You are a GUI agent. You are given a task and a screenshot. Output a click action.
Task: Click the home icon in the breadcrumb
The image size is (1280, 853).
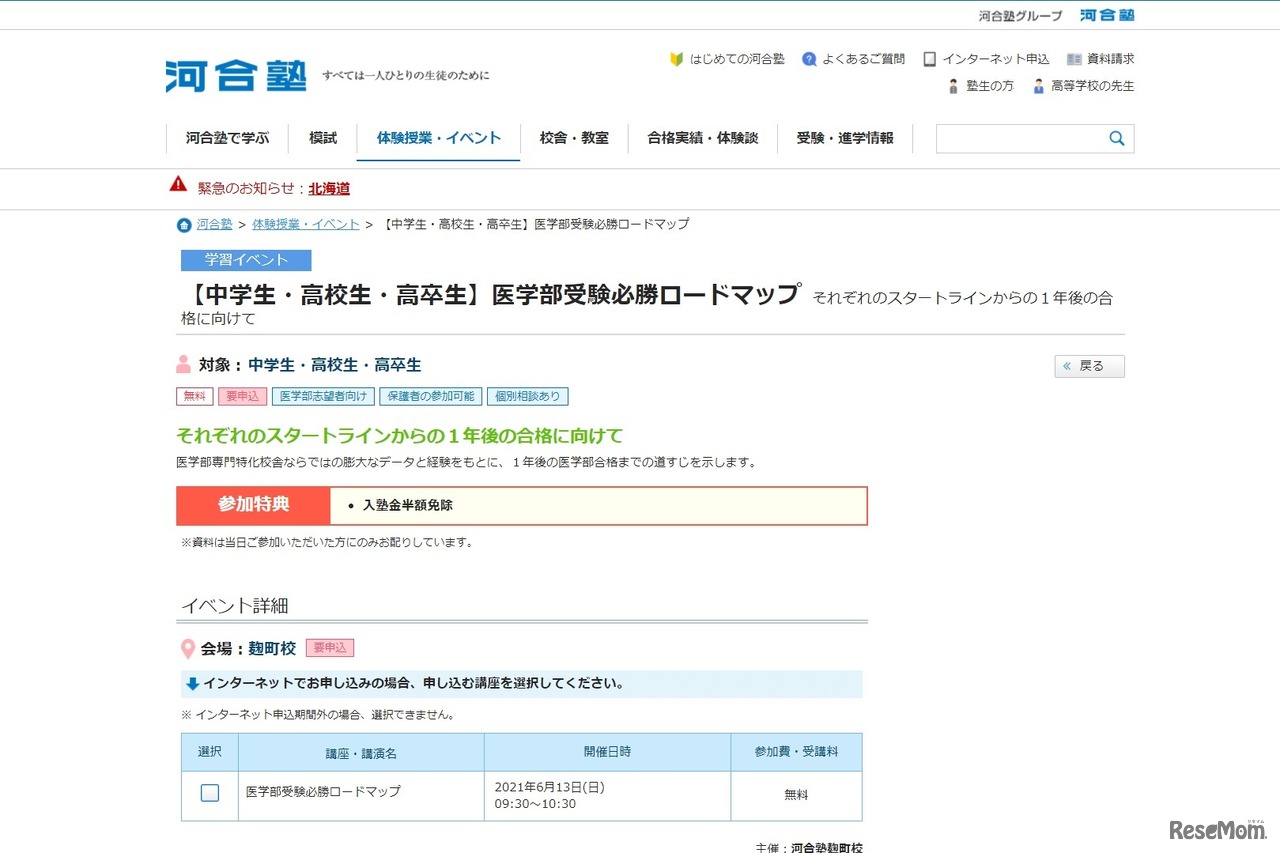pyautogui.click(x=183, y=224)
